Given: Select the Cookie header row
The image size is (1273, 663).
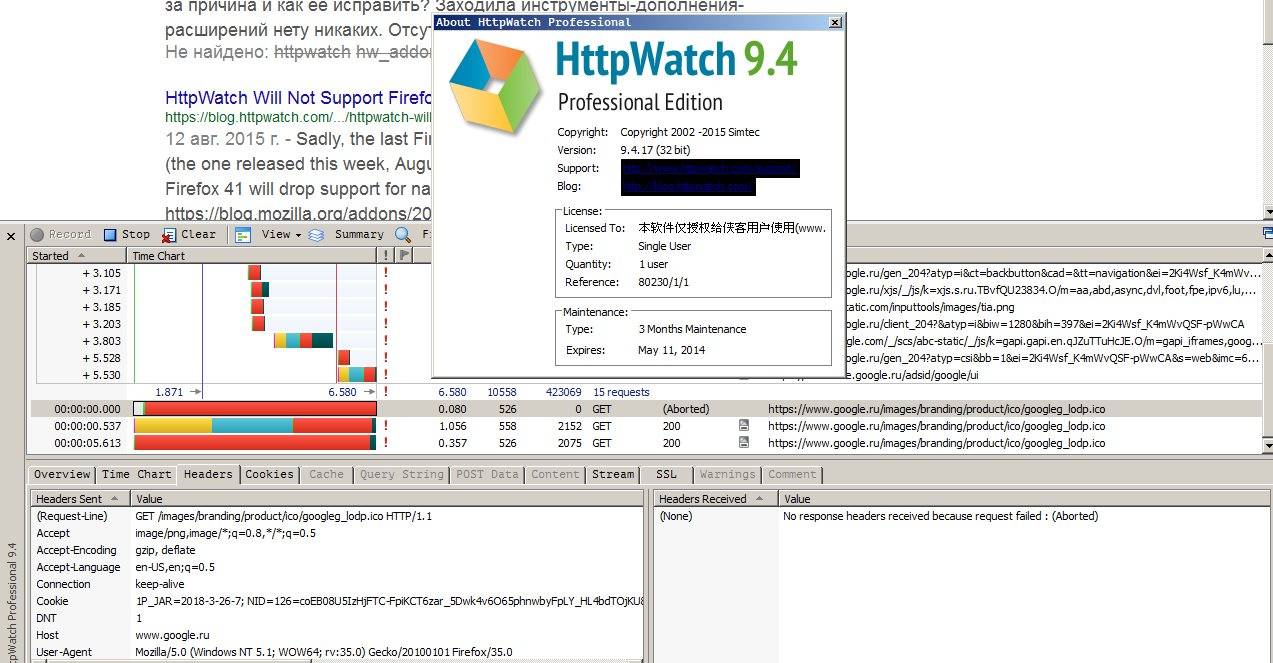Looking at the screenshot, I should point(338,601).
